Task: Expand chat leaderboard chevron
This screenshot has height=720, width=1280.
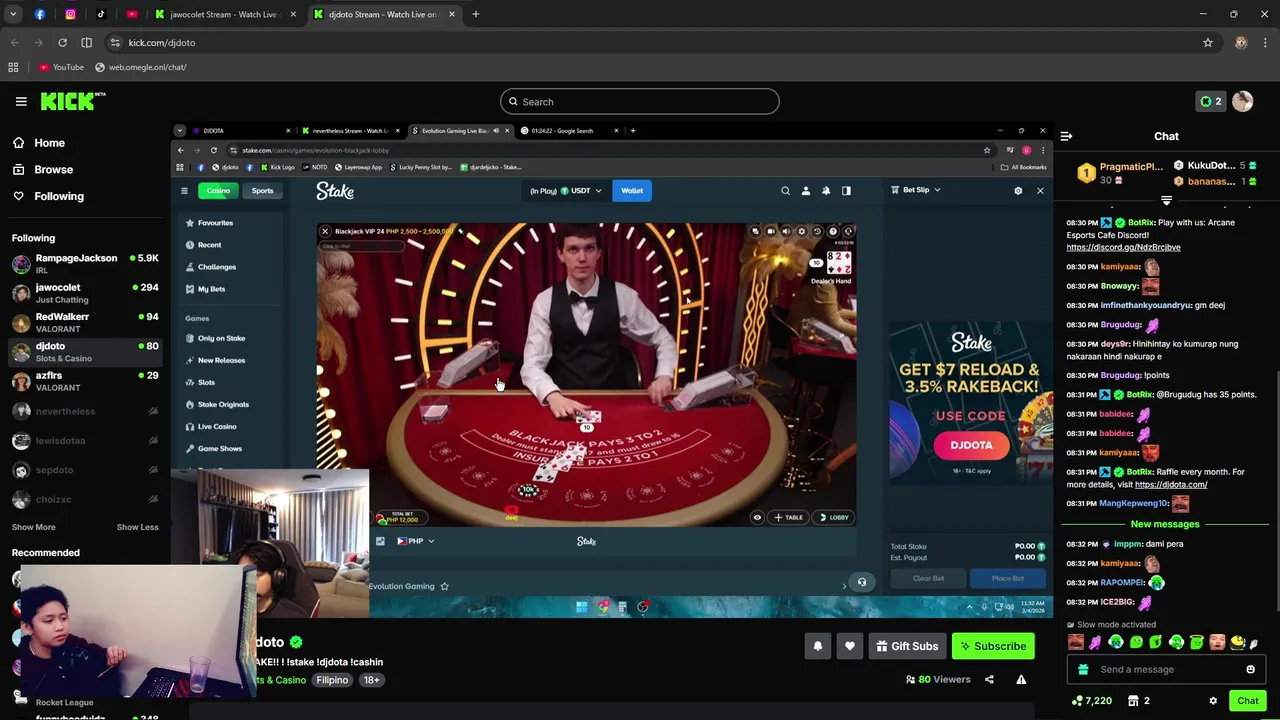Action: 1166,200
